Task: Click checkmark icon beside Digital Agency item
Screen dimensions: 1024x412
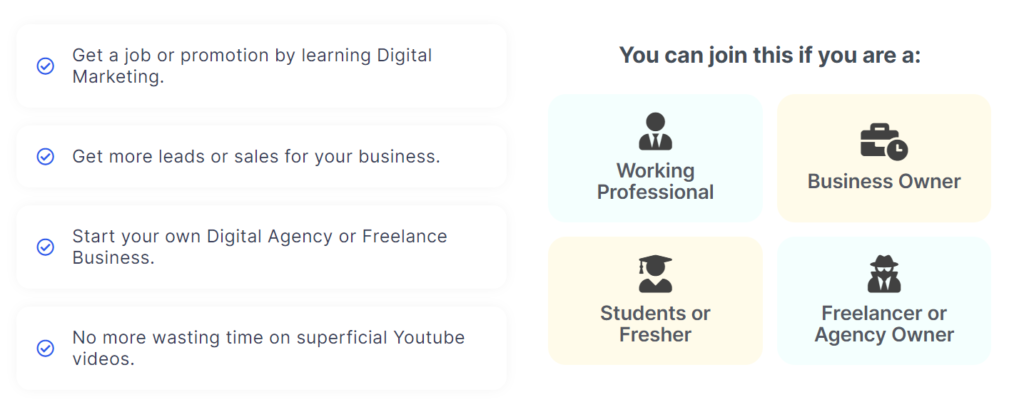Action: point(45,247)
